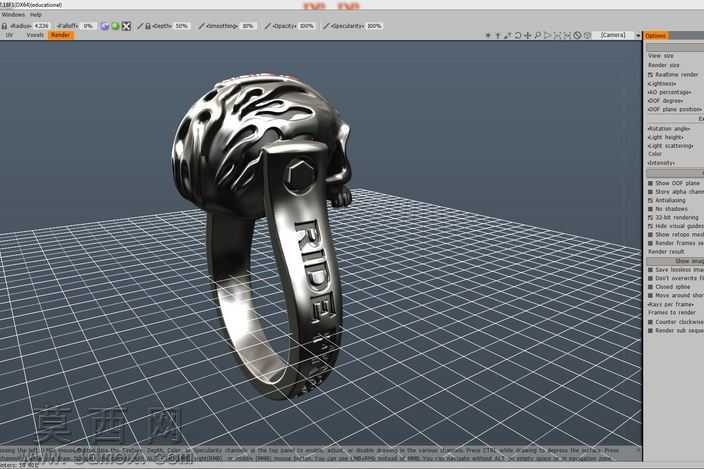The image size is (704, 469).
Task: Toggle the No shadows checkbox
Action: coord(651,209)
